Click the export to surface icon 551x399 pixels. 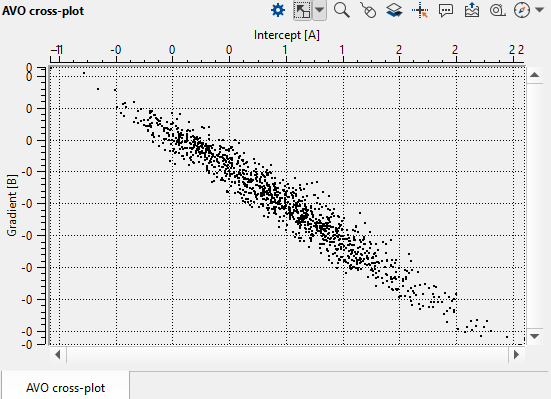pos(472,10)
